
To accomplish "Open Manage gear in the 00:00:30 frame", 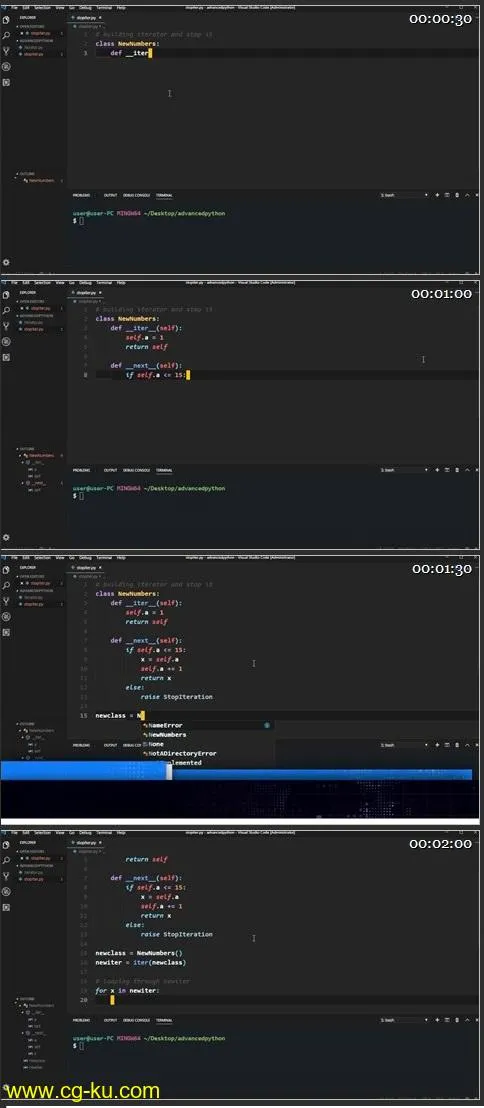I will tap(6, 262).
